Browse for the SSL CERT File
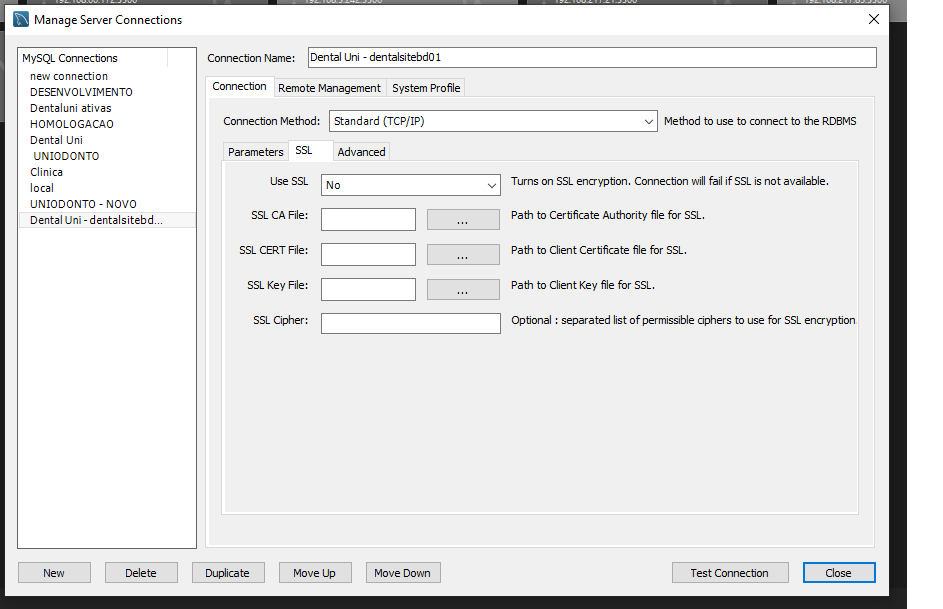 click(463, 255)
